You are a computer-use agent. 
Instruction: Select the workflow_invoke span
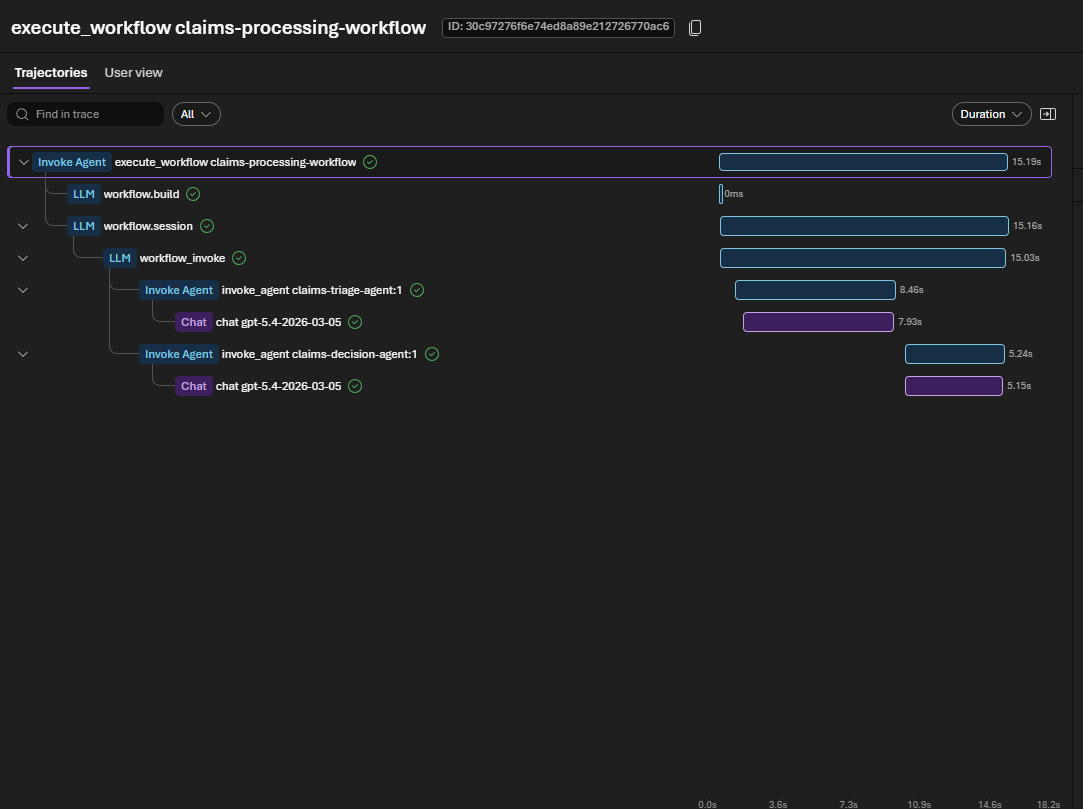[x=182, y=258]
